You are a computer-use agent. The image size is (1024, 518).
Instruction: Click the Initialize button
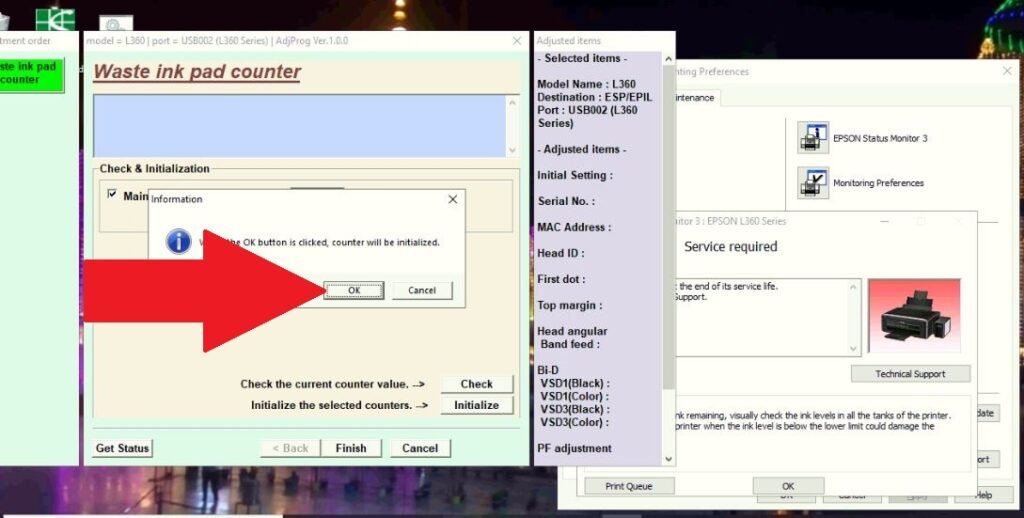click(x=477, y=405)
